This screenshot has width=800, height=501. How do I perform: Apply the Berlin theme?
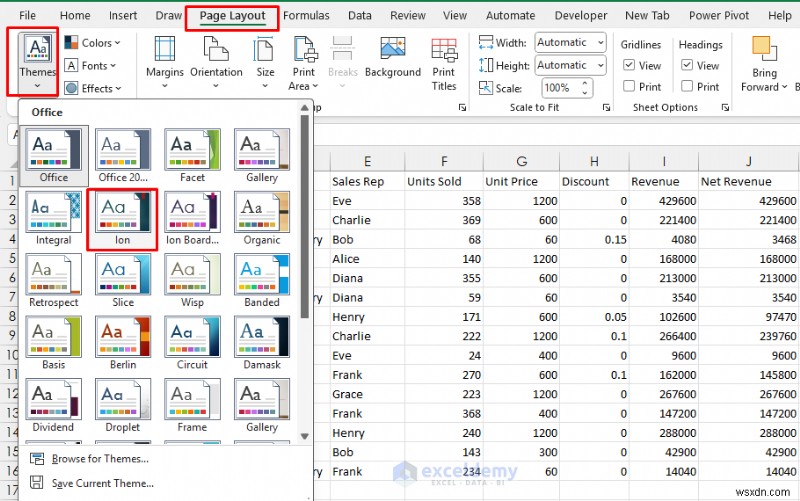123,343
